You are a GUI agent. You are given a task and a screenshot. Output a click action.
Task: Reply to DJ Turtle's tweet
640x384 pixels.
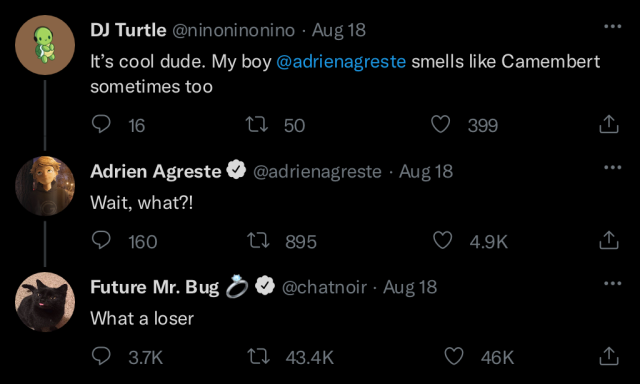point(101,124)
